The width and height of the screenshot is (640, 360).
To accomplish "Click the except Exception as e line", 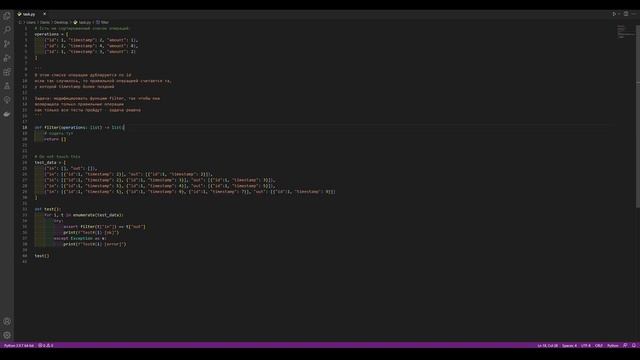I will click(x=80, y=238).
